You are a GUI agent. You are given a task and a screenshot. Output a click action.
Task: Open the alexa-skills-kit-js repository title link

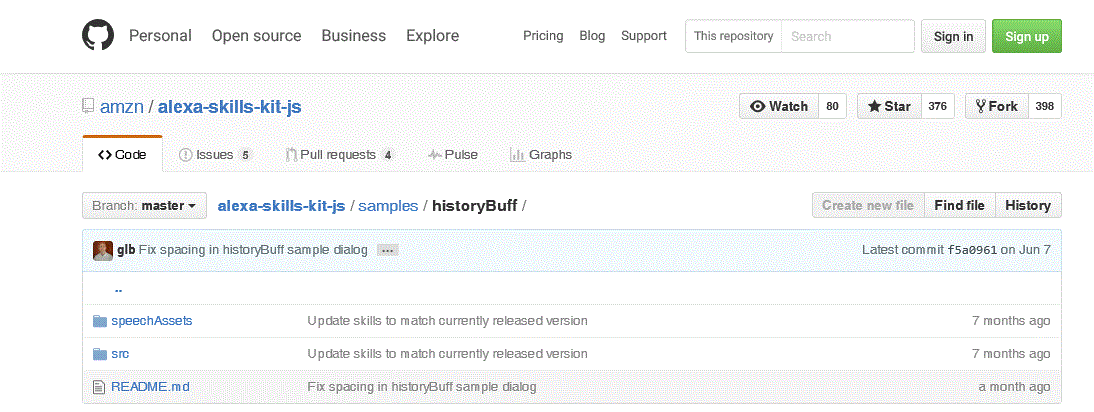(x=230, y=107)
